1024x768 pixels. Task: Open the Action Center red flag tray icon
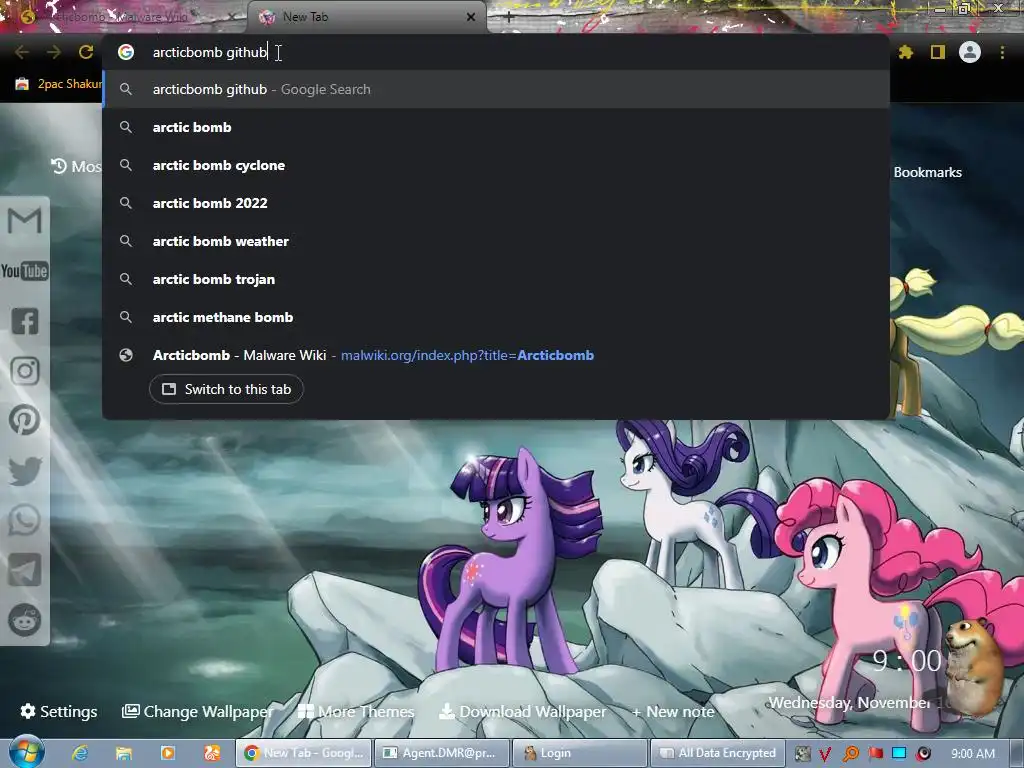click(875, 754)
